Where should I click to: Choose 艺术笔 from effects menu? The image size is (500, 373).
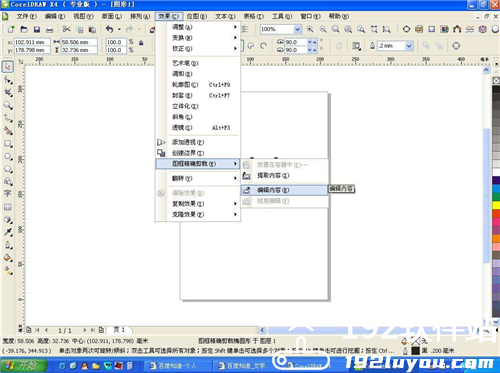198,63
